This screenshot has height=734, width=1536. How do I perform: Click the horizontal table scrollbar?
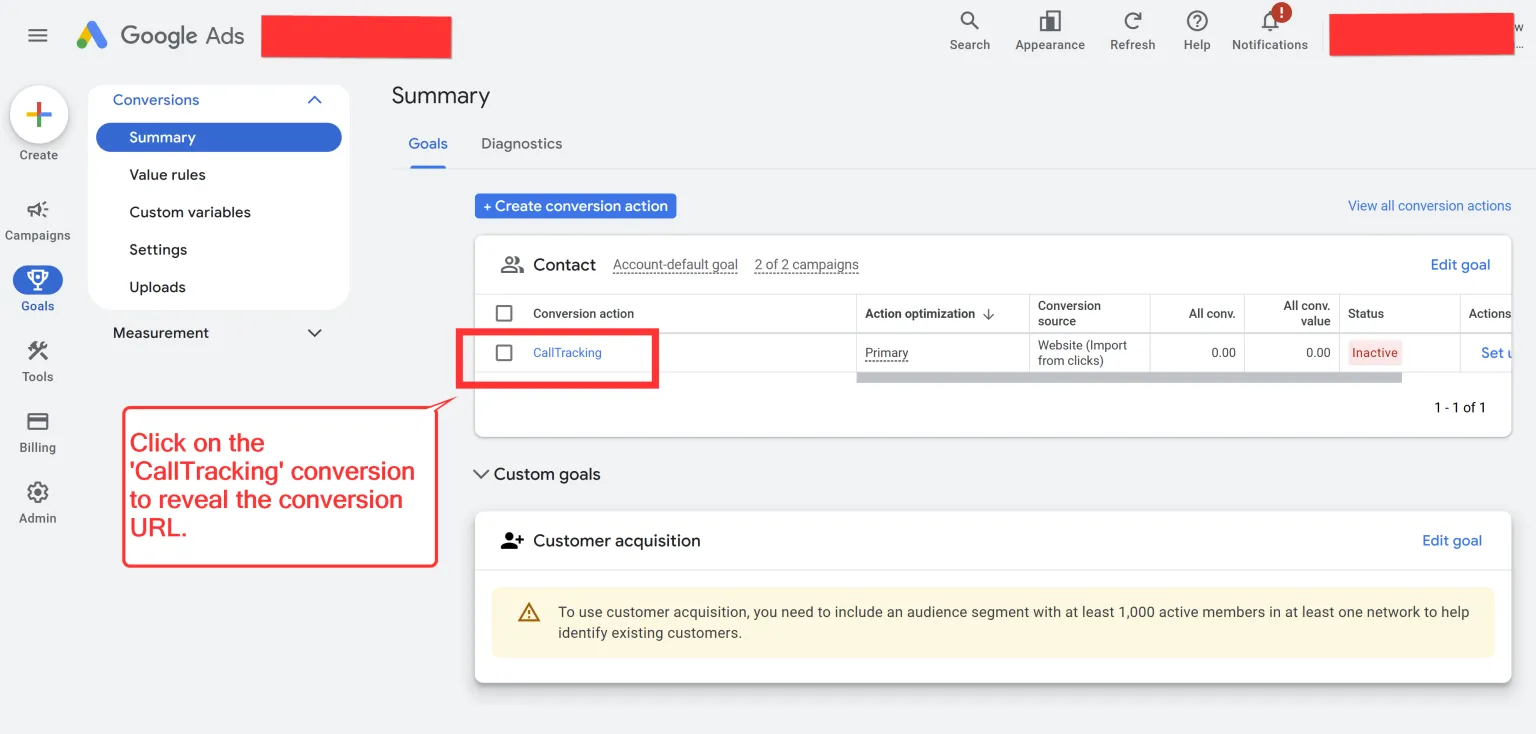coord(1129,378)
